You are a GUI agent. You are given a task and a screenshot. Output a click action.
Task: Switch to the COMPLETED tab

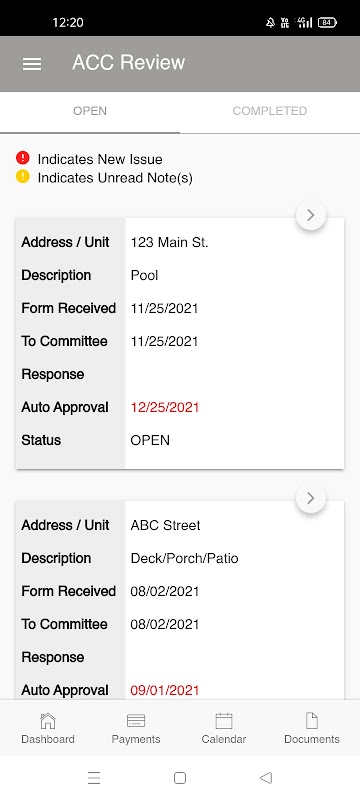pos(270,111)
